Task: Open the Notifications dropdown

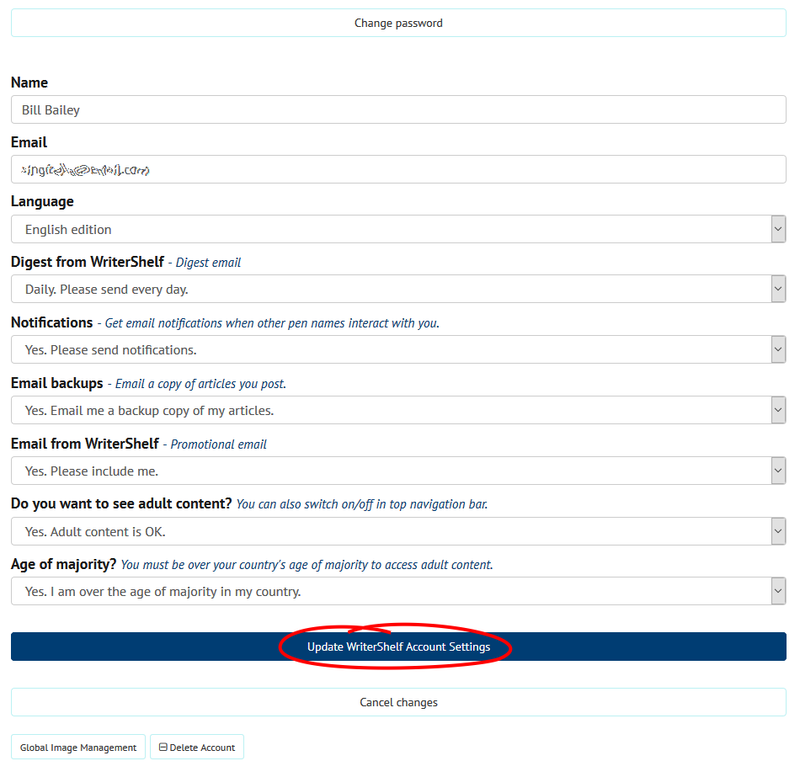Action: (x=398, y=349)
